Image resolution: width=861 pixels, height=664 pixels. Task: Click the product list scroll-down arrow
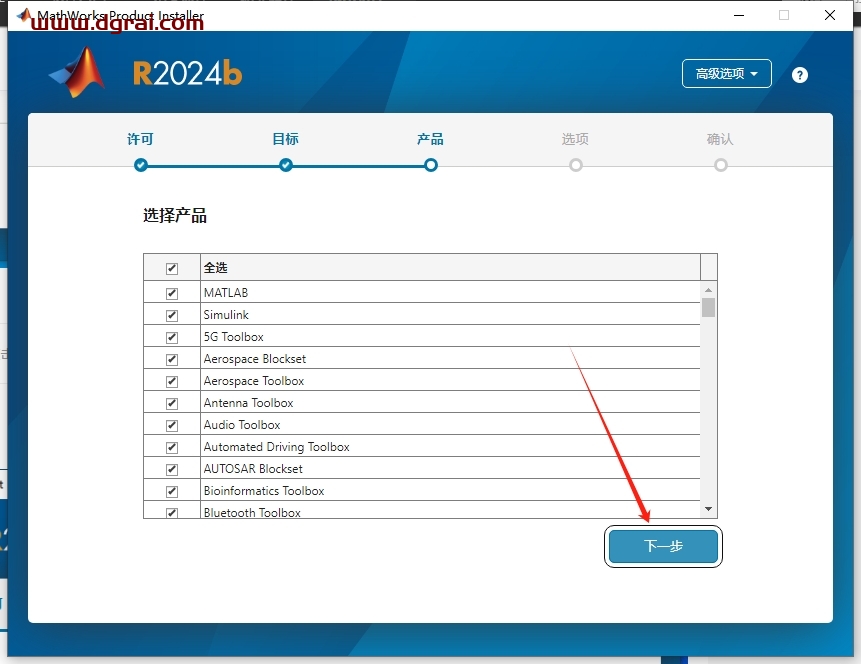pyautogui.click(x=708, y=509)
